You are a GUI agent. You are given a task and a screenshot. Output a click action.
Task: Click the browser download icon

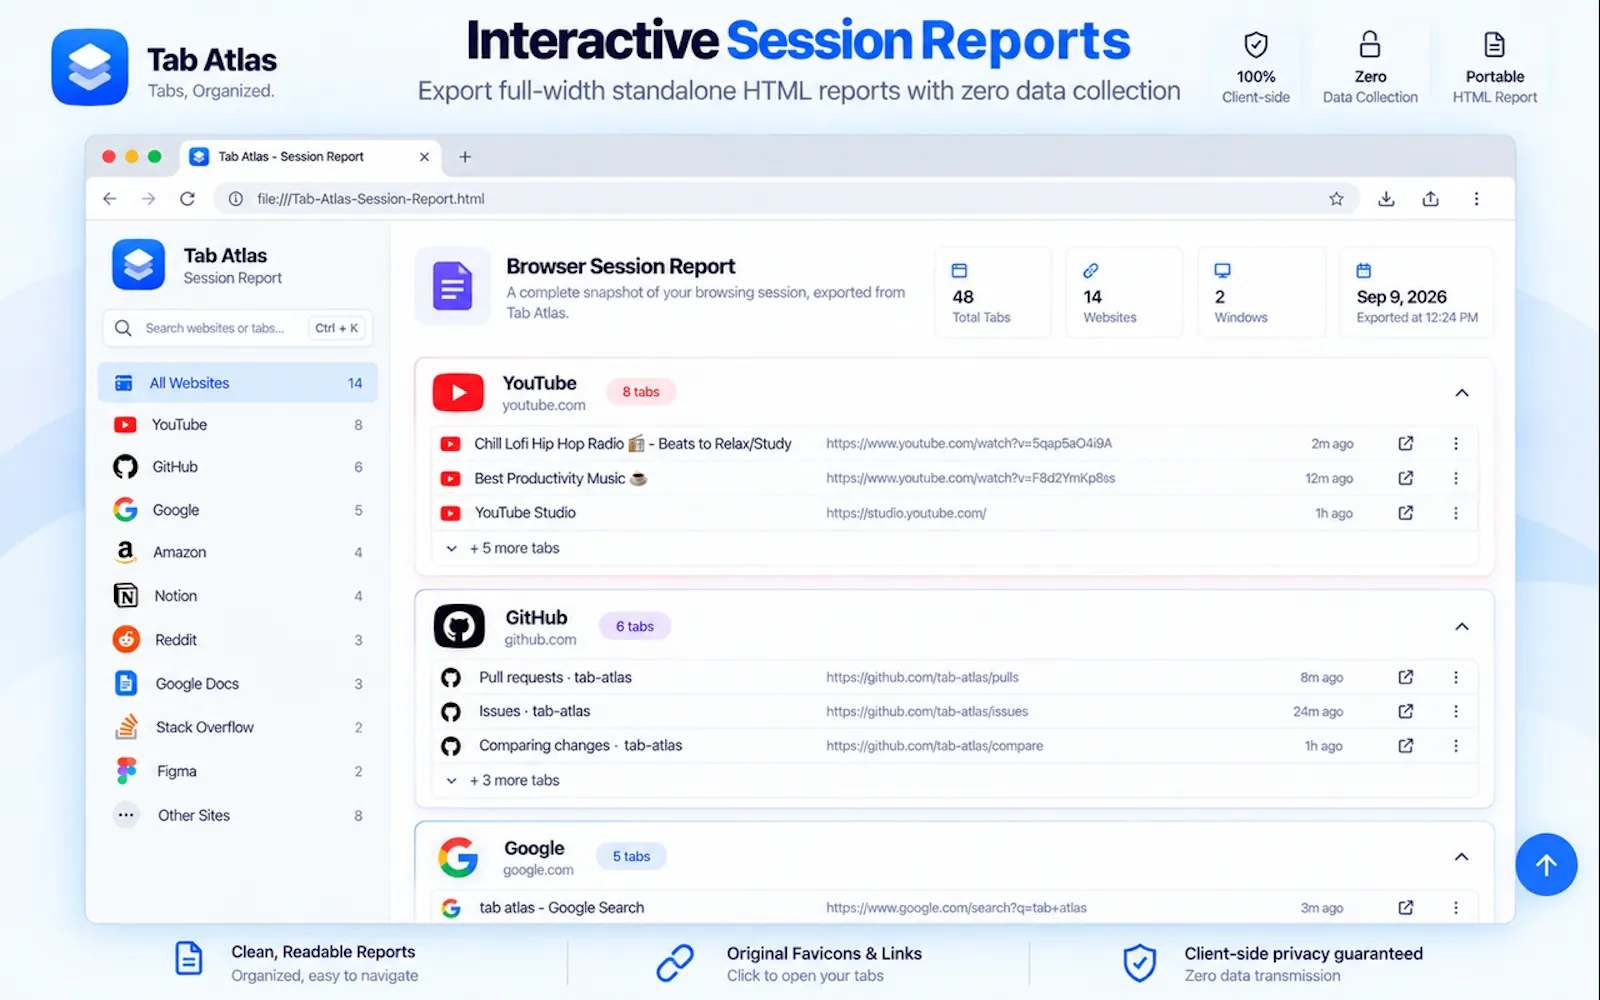click(1386, 199)
